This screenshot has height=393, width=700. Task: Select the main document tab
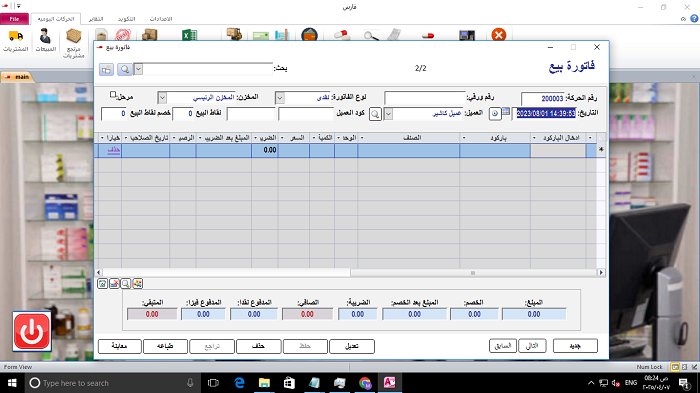[x=17, y=77]
